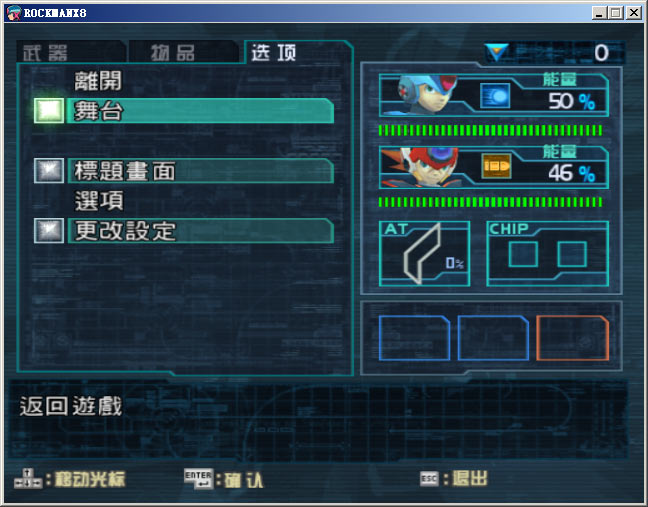Screen dimensions: 648x507
Task: Select the second empty CHIP slot
Action: pos(572,254)
